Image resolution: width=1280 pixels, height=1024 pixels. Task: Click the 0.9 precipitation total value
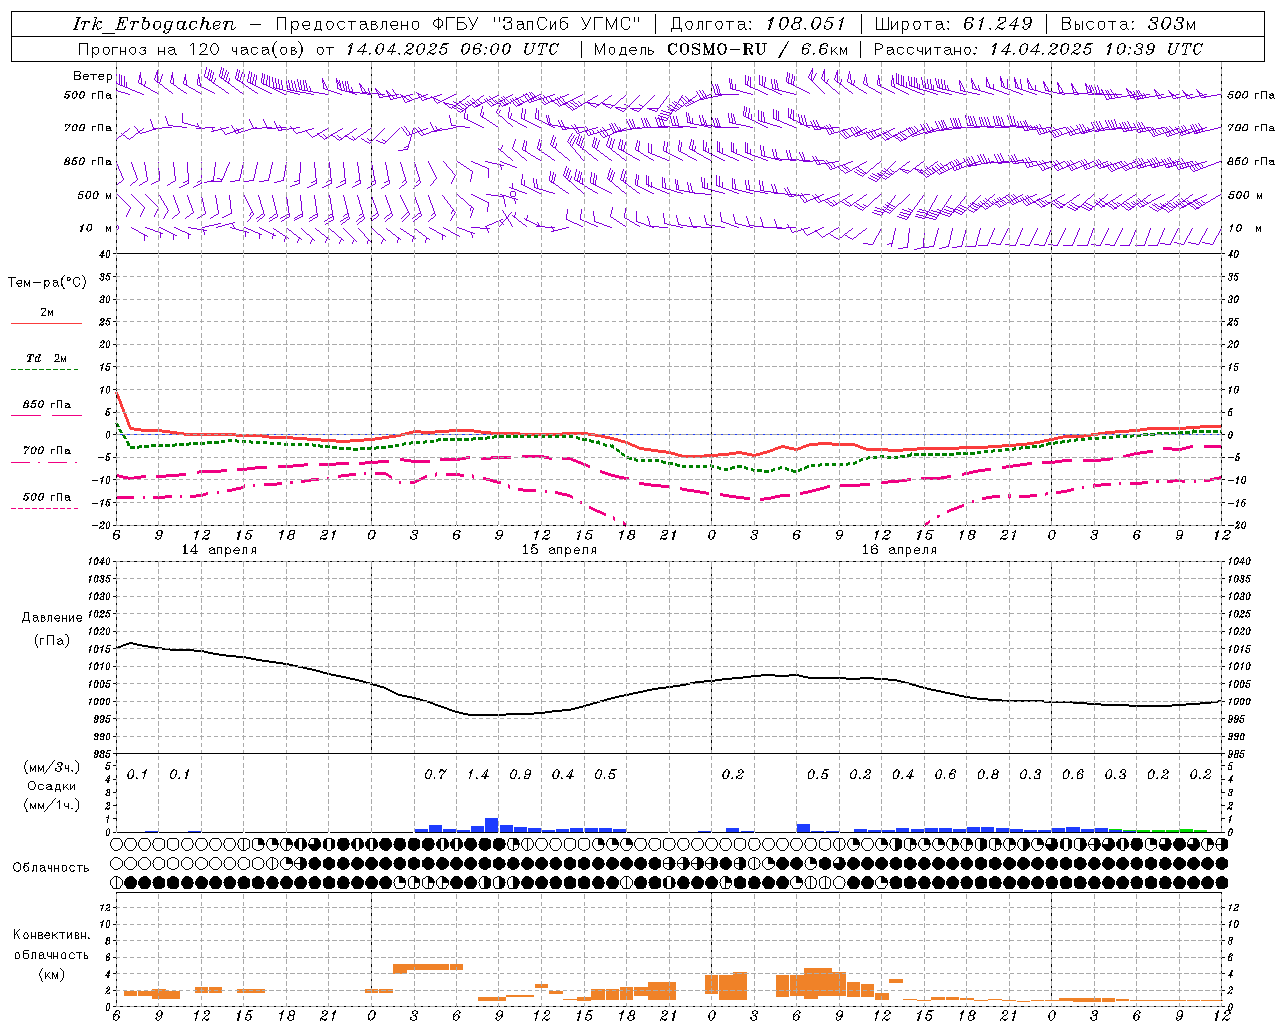[x=520, y=775]
